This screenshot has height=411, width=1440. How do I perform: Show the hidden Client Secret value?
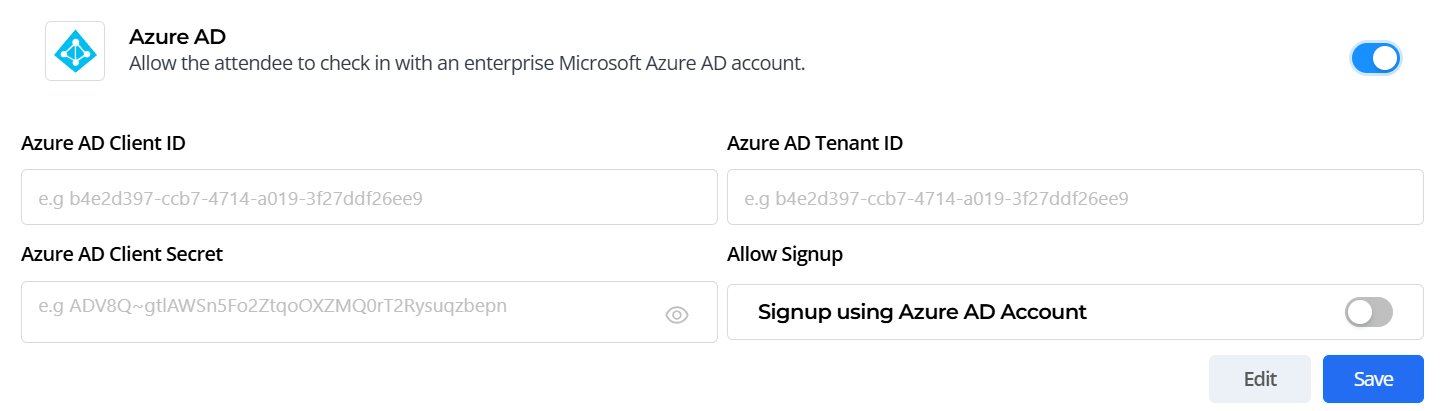[x=677, y=315]
